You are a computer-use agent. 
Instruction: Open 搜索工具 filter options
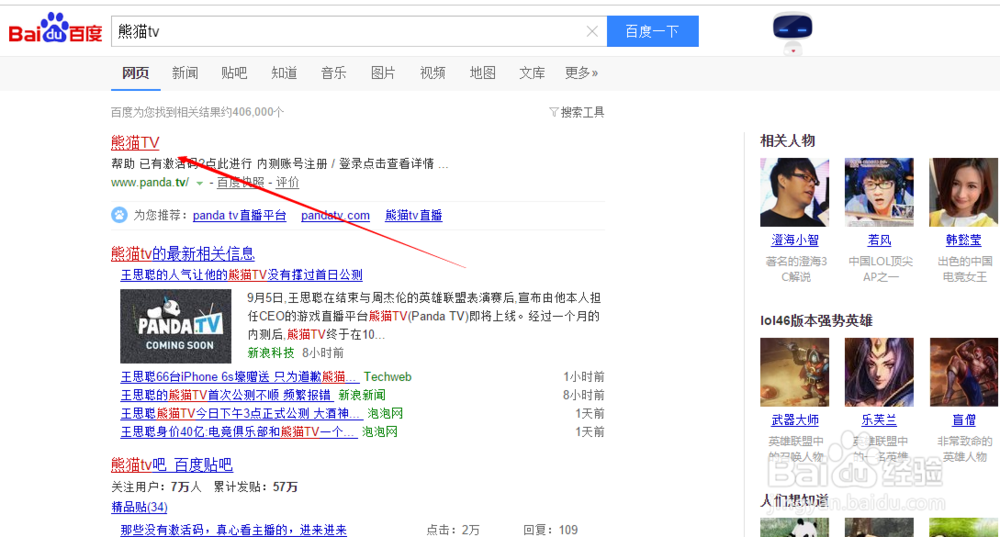coord(577,112)
